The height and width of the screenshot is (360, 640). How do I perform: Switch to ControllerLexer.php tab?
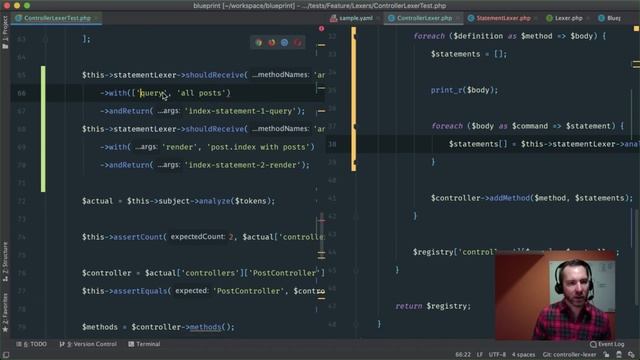pyautogui.click(x=424, y=18)
